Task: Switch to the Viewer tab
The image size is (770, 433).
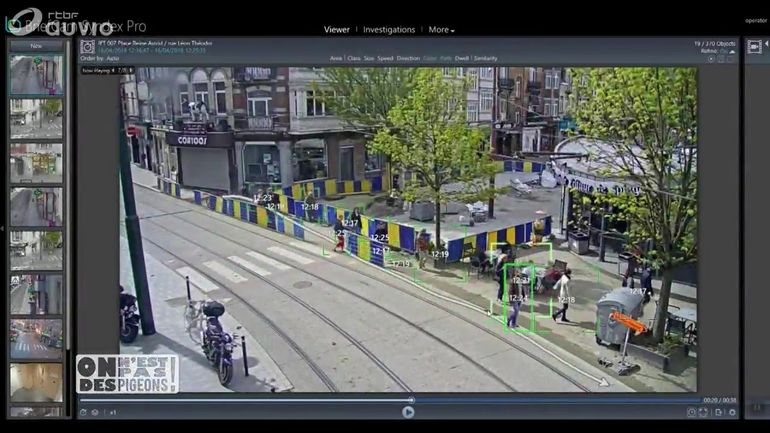Action: 337,30
